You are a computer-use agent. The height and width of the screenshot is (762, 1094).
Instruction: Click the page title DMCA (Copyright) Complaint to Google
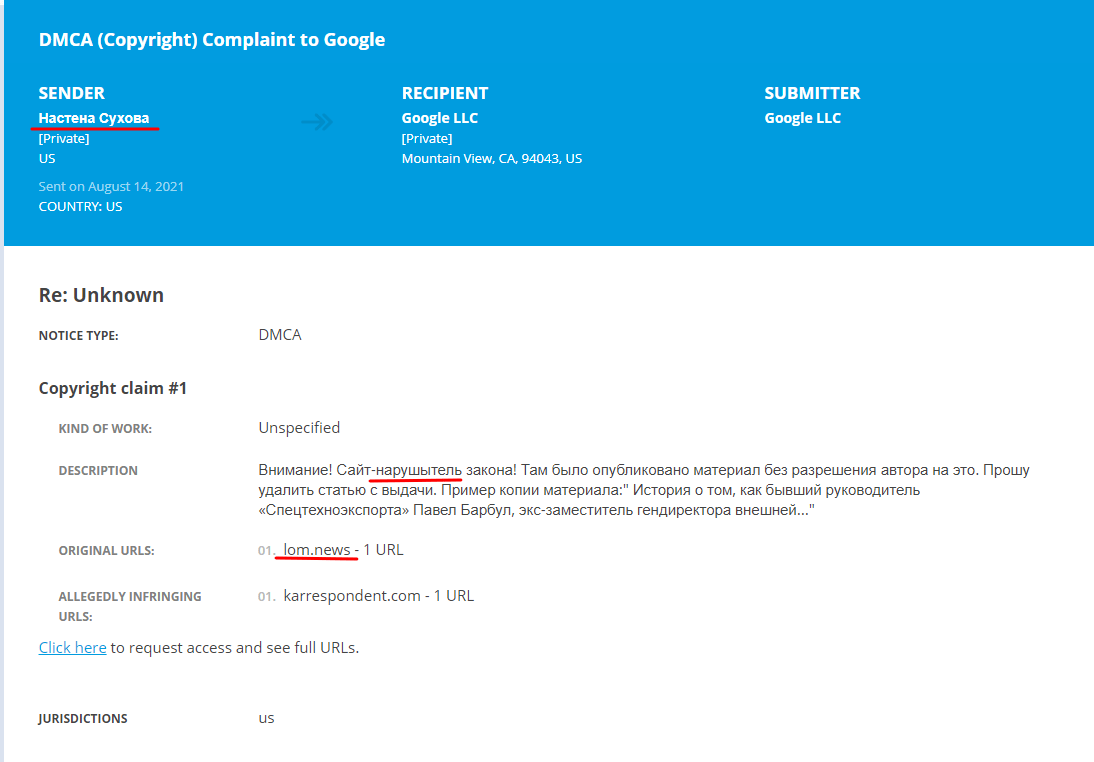click(x=212, y=40)
